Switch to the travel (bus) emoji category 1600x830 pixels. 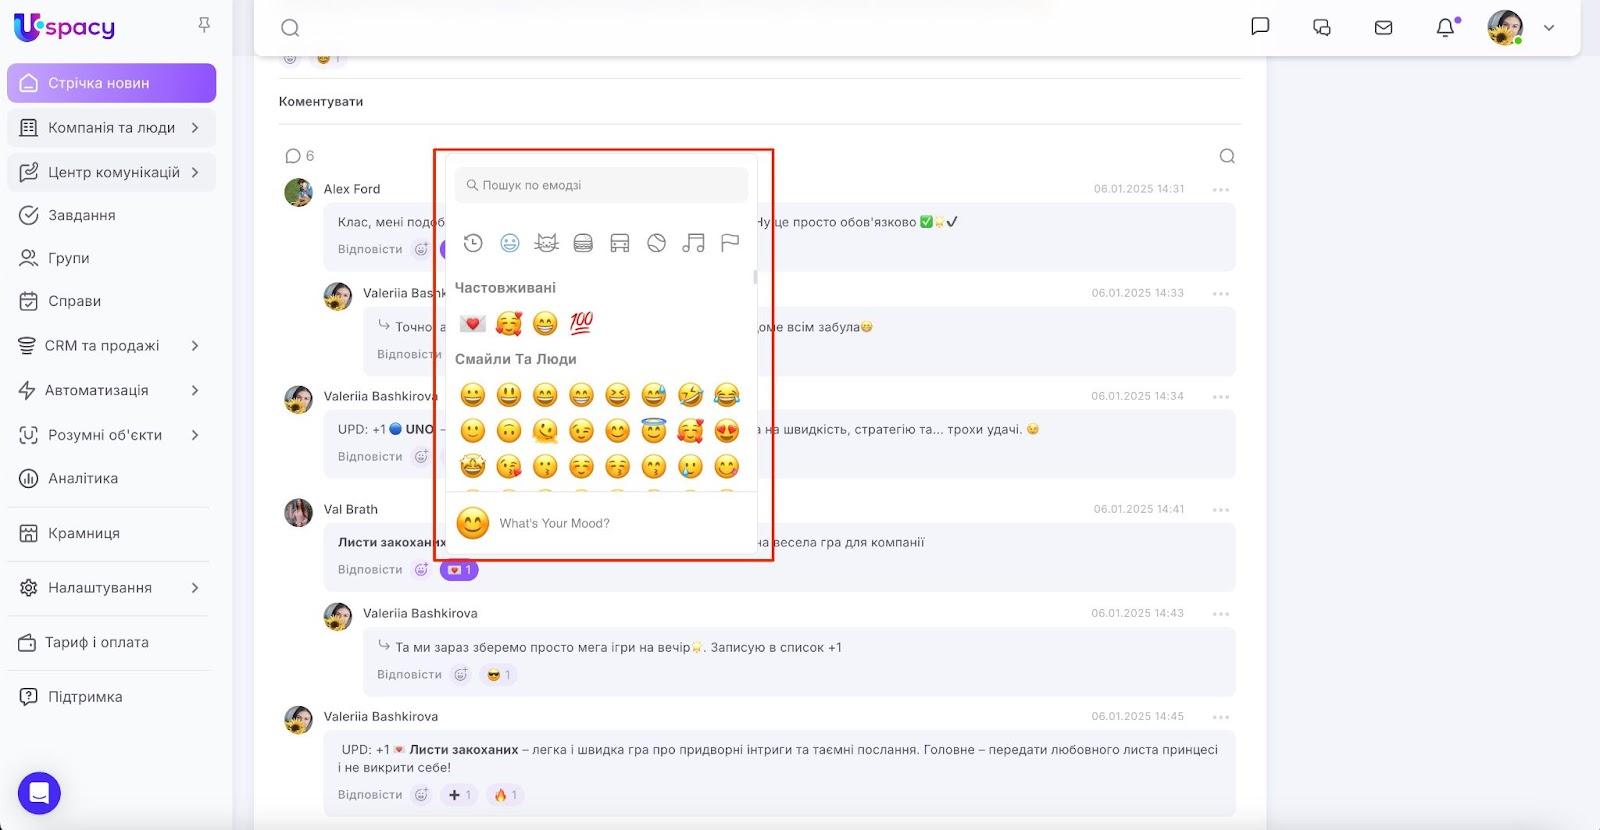pyautogui.click(x=620, y=243)
